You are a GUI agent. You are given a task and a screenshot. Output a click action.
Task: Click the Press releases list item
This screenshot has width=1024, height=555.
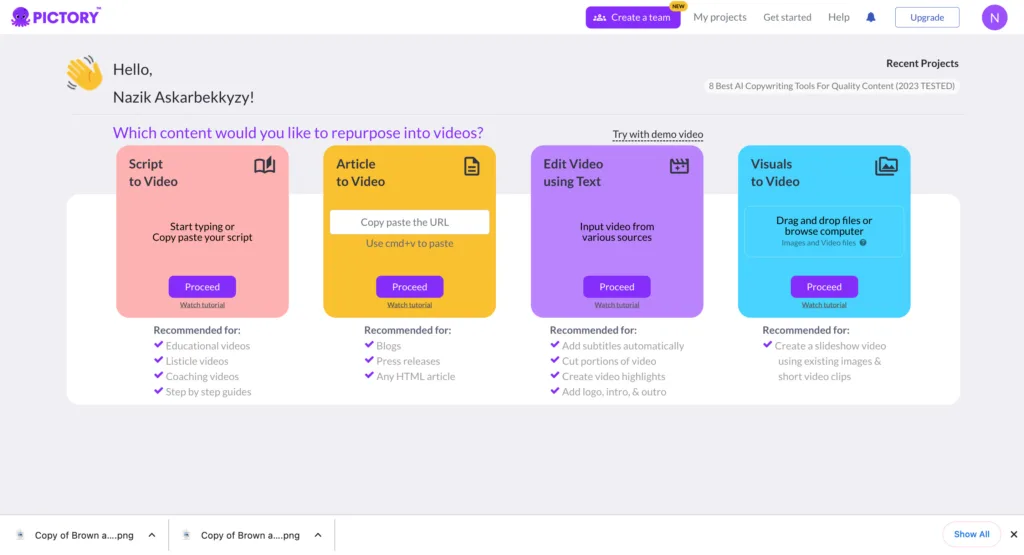pos(408,361)
